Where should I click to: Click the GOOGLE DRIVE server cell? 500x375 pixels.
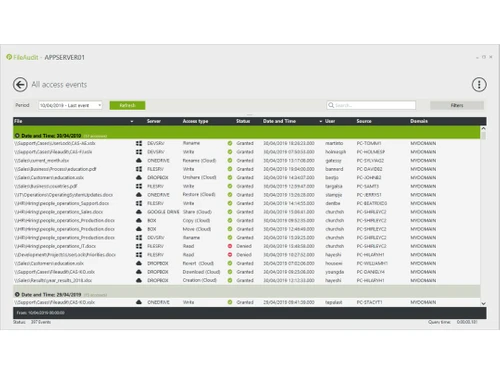[x=163, y=212]
